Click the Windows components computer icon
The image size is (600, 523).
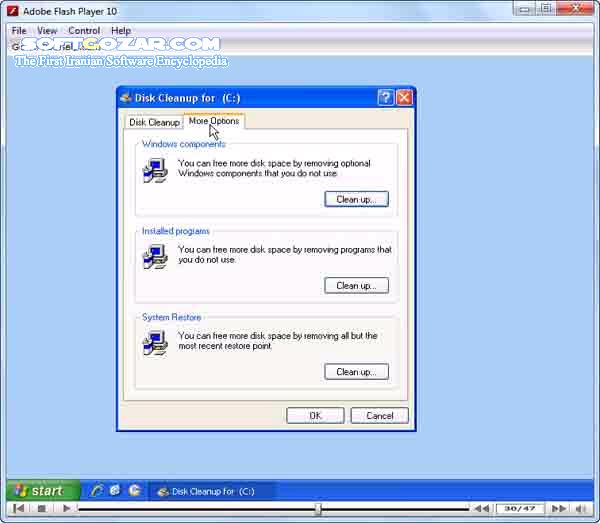pyautogui.click(x=155, y=171)
